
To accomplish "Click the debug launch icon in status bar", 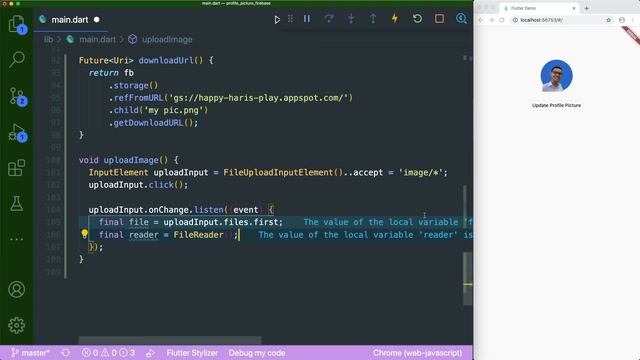I will [x=151, y=353].
